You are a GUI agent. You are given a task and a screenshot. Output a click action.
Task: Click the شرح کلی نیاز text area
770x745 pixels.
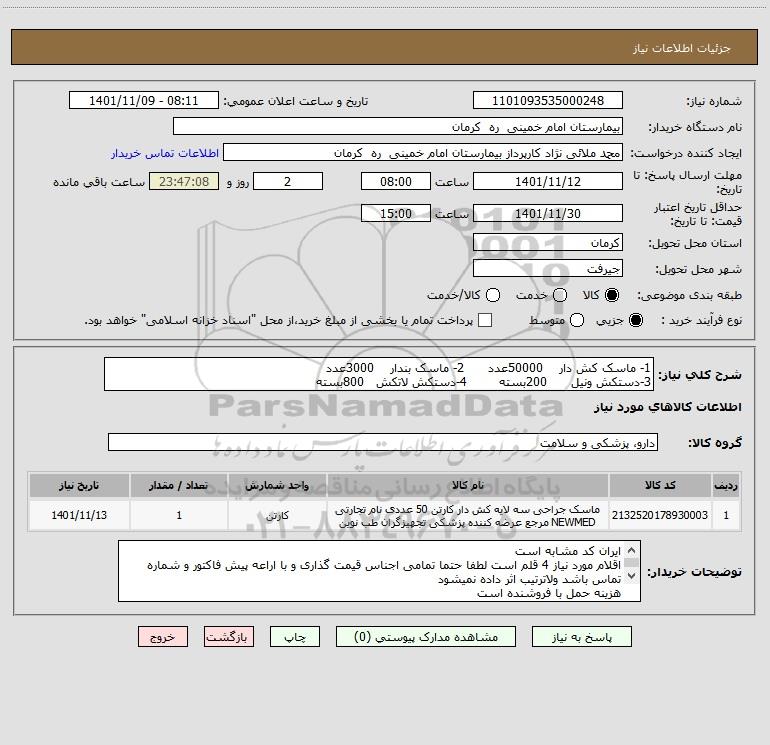pyautogui.click(x=379, y=374)
